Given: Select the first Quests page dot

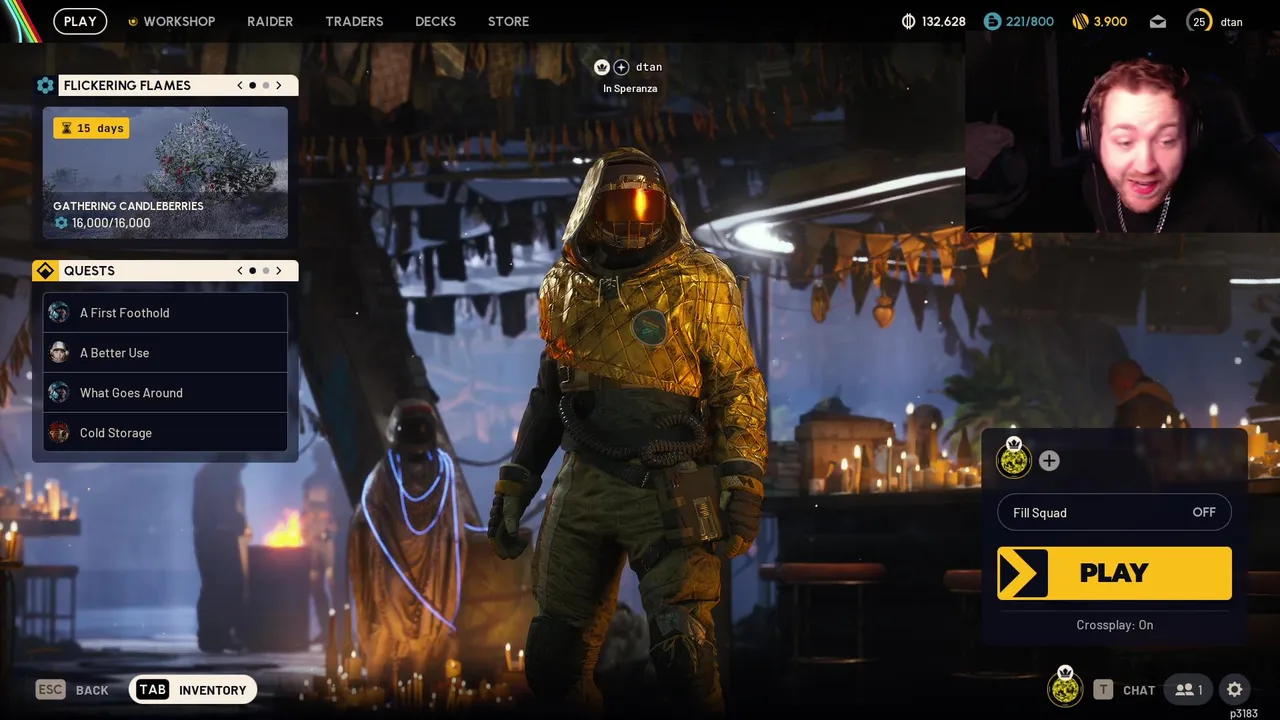Looking at the screenshot, I should coord(253,271).
